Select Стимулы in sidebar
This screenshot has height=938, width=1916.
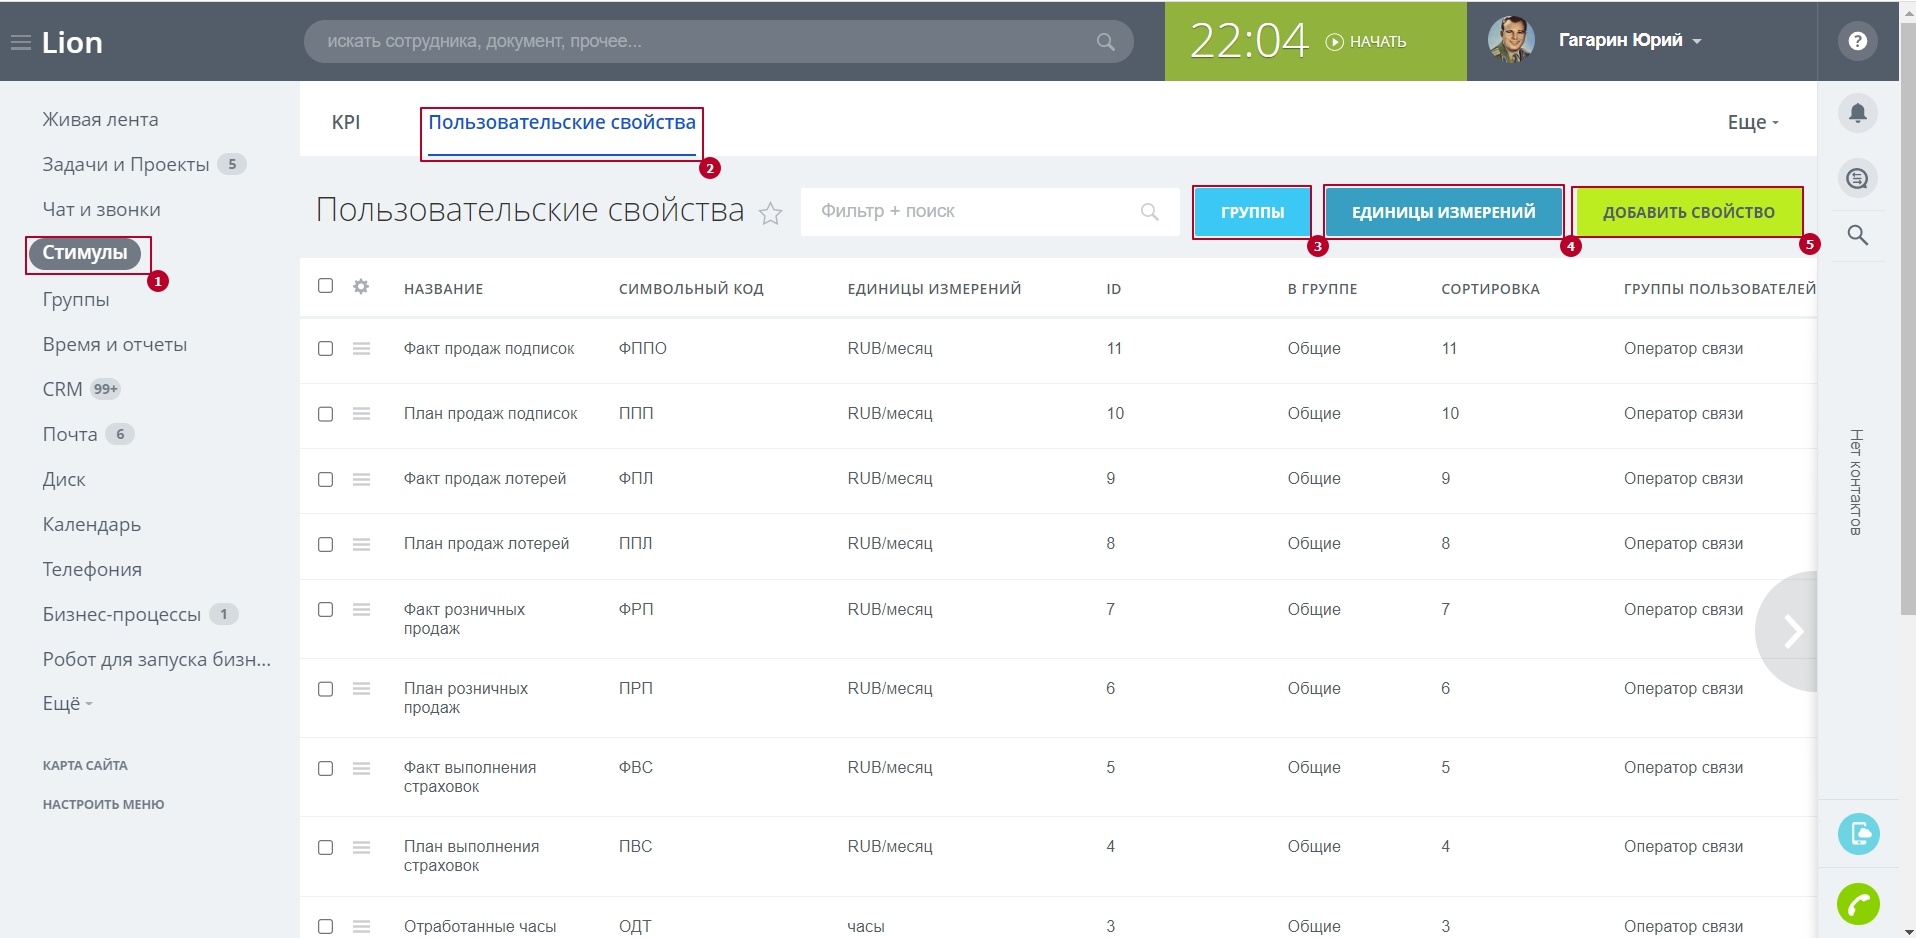pyautogui.click(x=85, y=253)
